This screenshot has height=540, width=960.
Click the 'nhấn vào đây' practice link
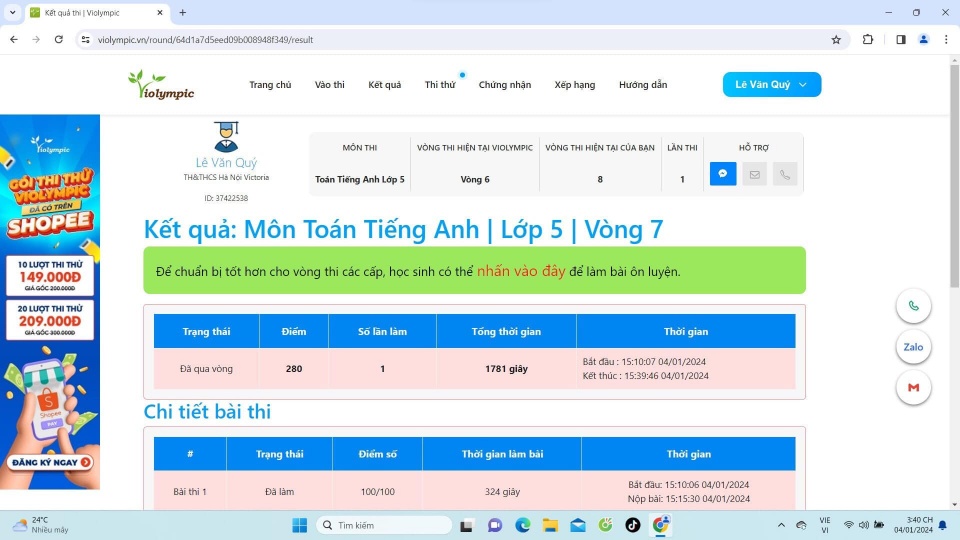point(520,271)
